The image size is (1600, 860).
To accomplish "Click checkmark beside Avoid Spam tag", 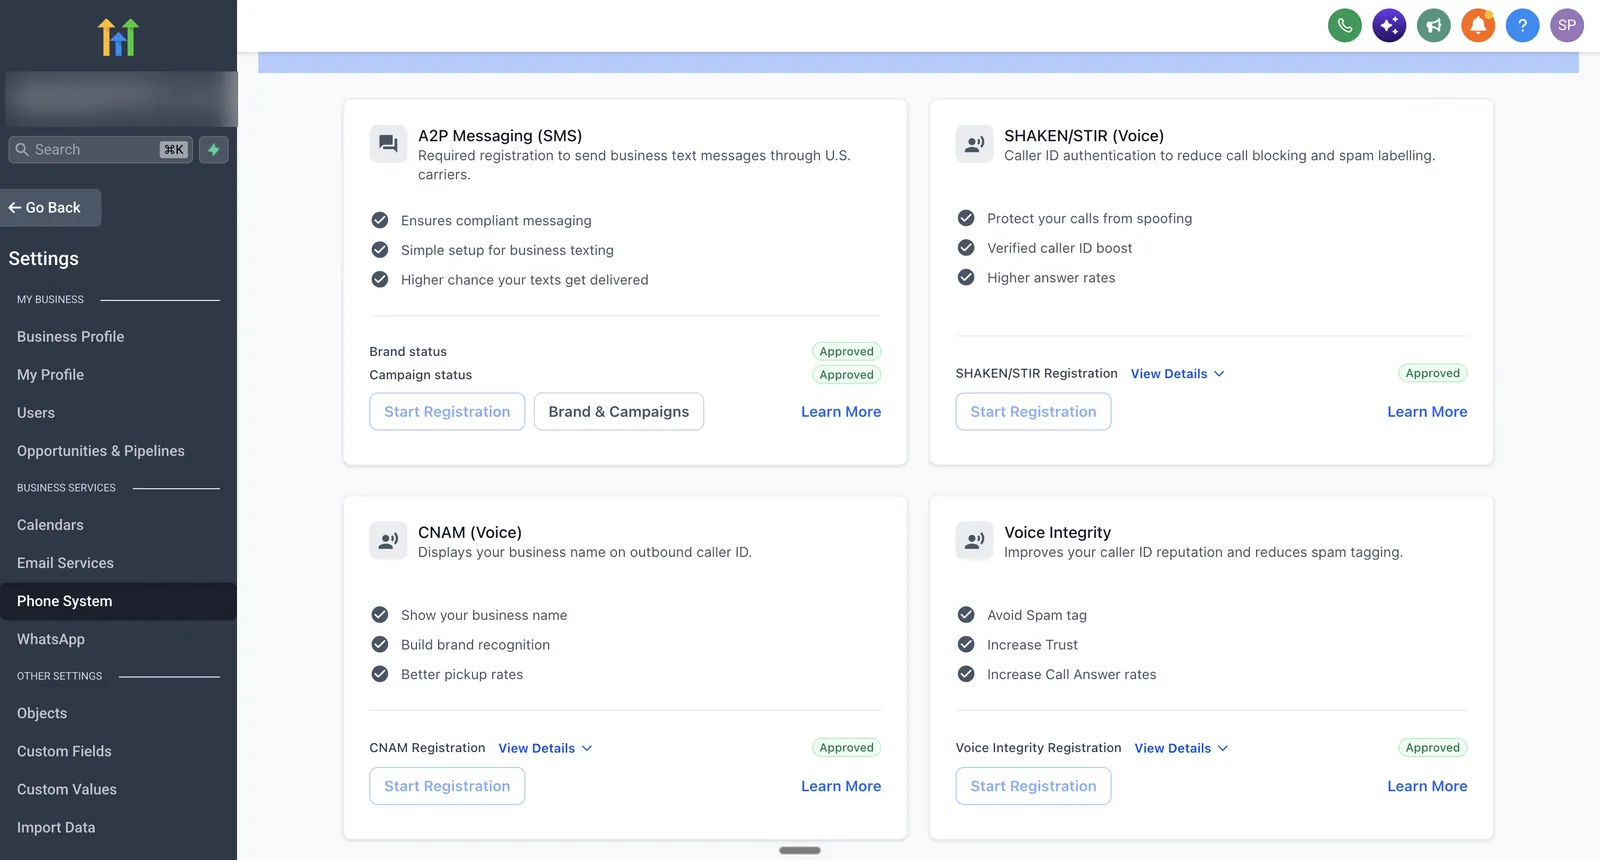I will (966, 615).
